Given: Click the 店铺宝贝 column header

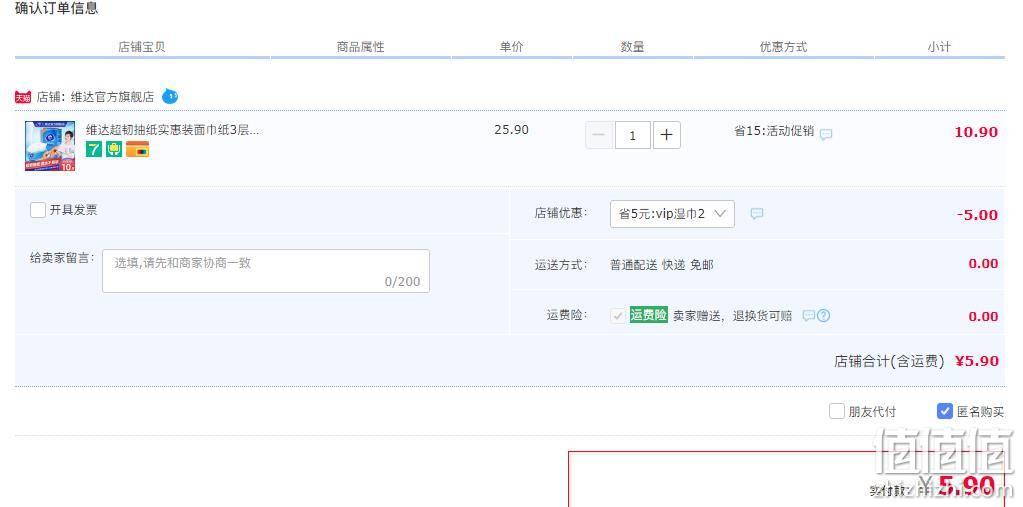Looking at the screenshot, I should pos(142,47).
